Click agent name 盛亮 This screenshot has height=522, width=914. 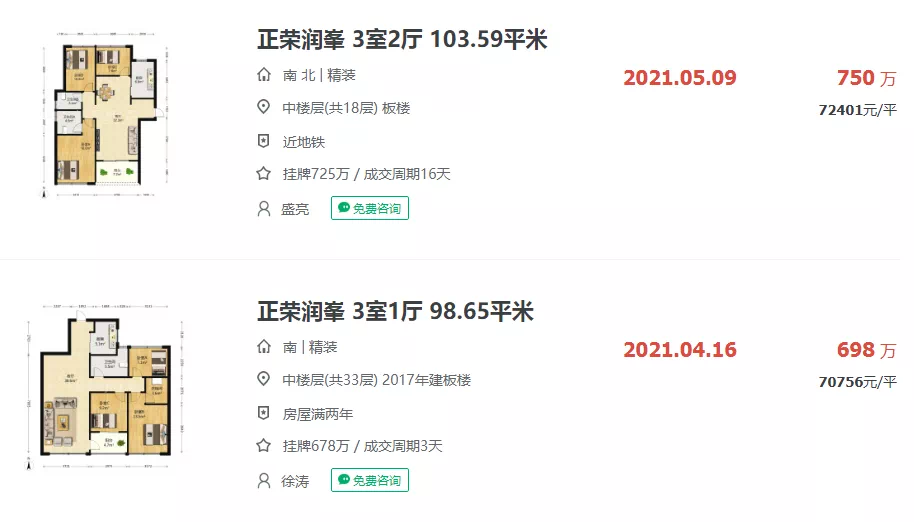tap(296, 209)
